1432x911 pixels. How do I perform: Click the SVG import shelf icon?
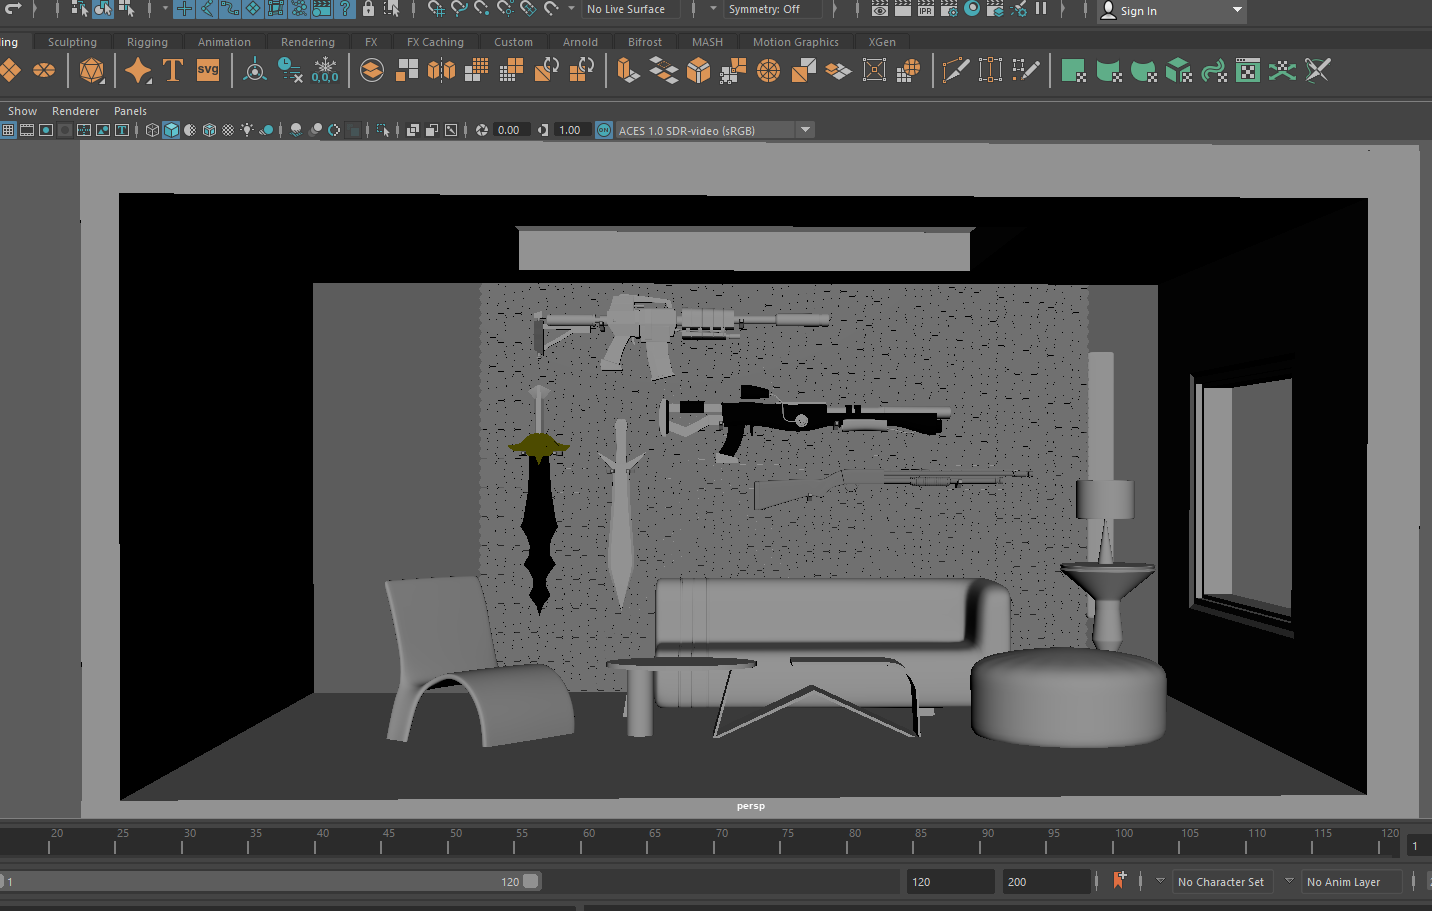[208, 71]
